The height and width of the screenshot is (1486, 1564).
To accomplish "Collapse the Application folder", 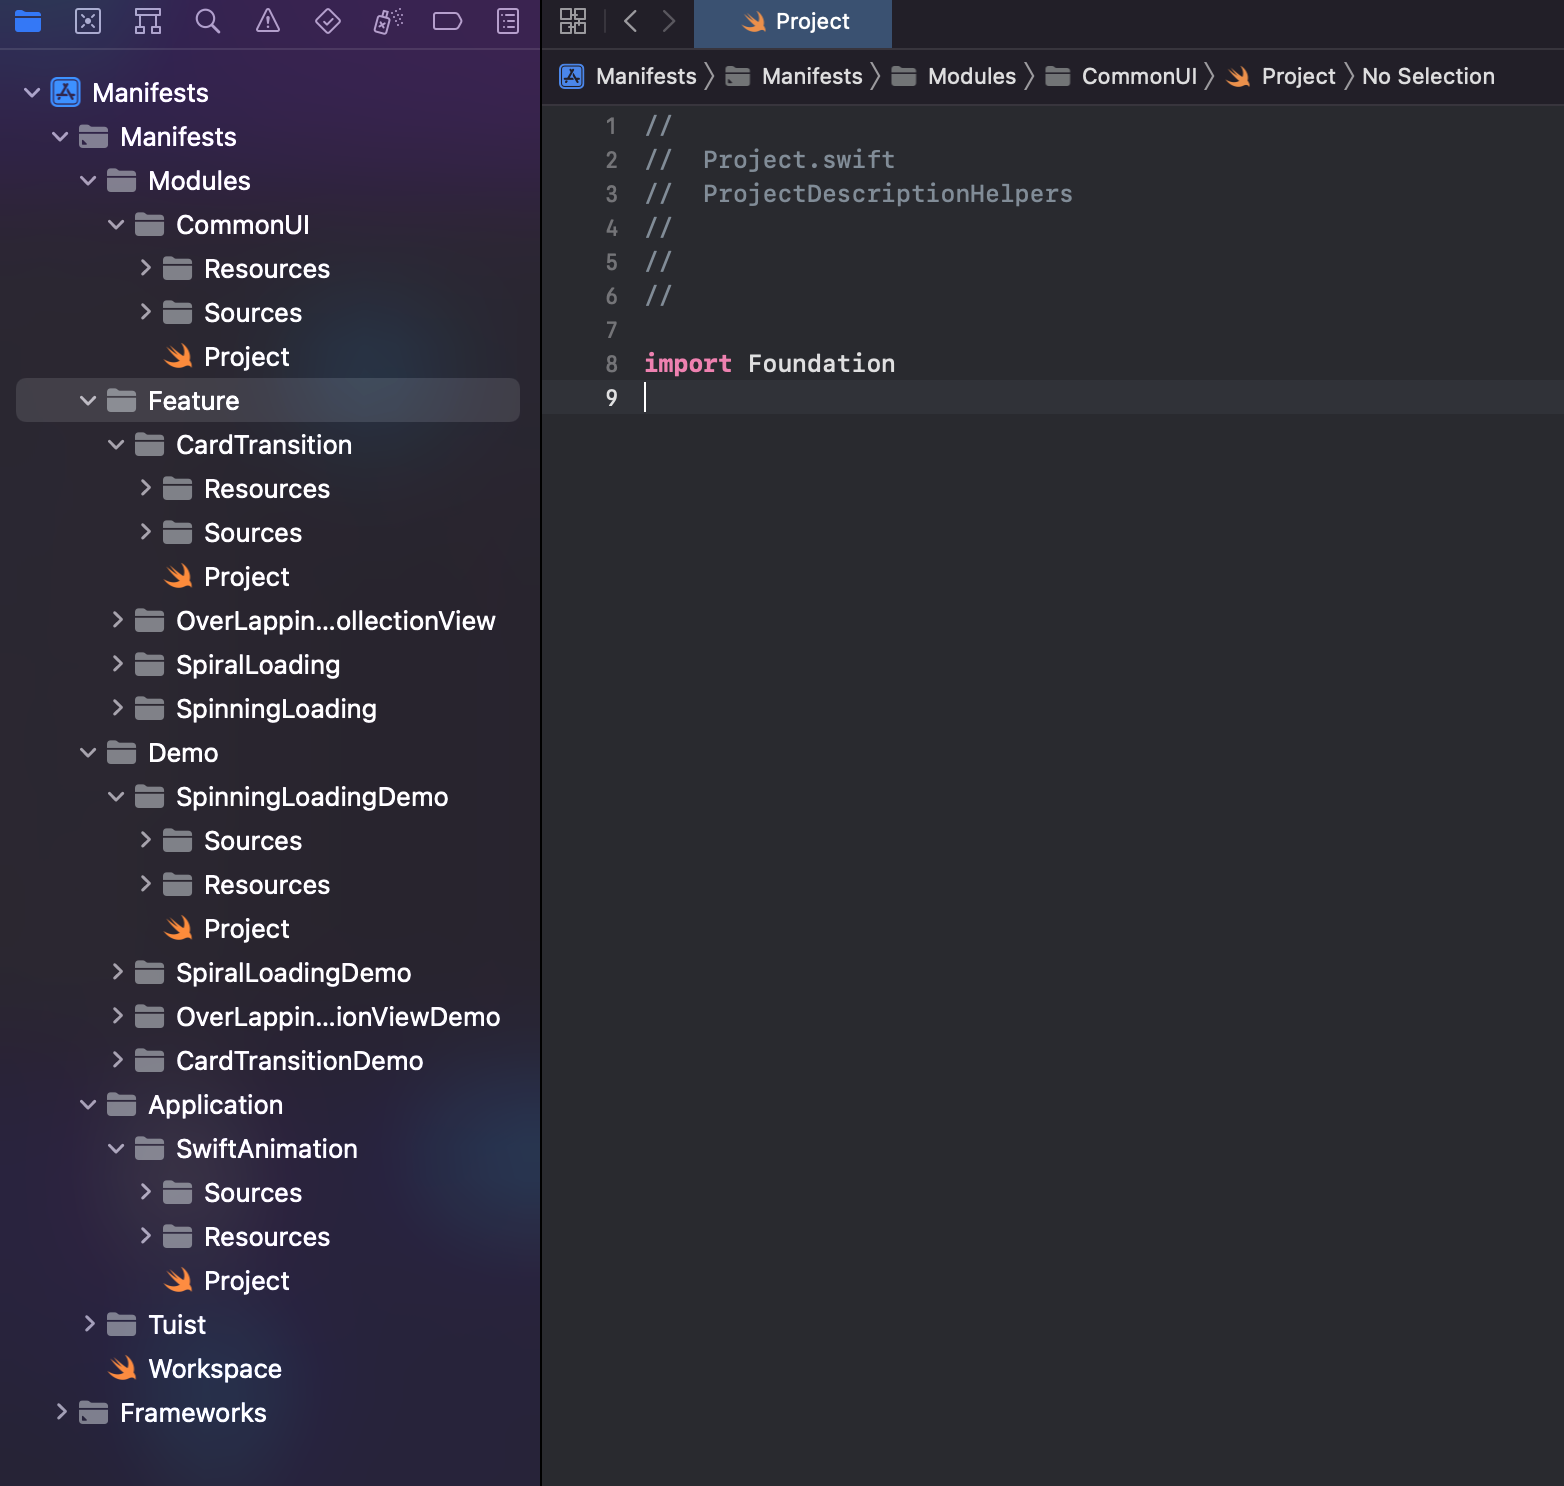I will point(88,1105).
